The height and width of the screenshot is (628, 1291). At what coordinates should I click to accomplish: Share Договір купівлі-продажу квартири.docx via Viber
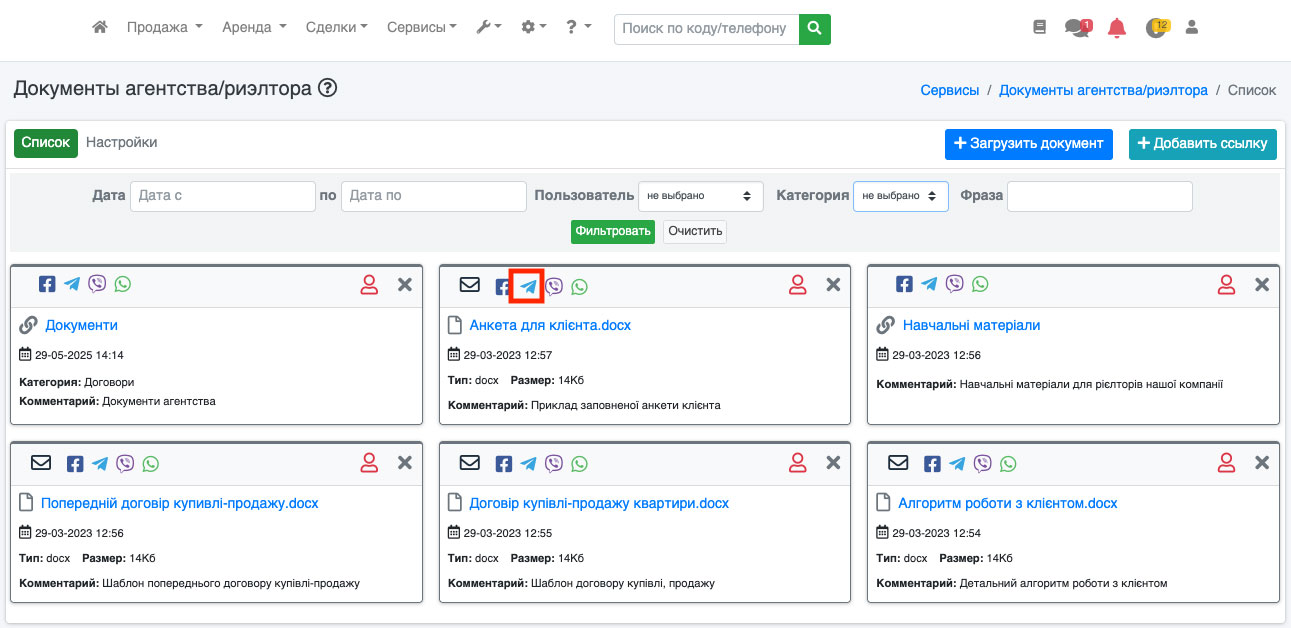click(554, 463)
